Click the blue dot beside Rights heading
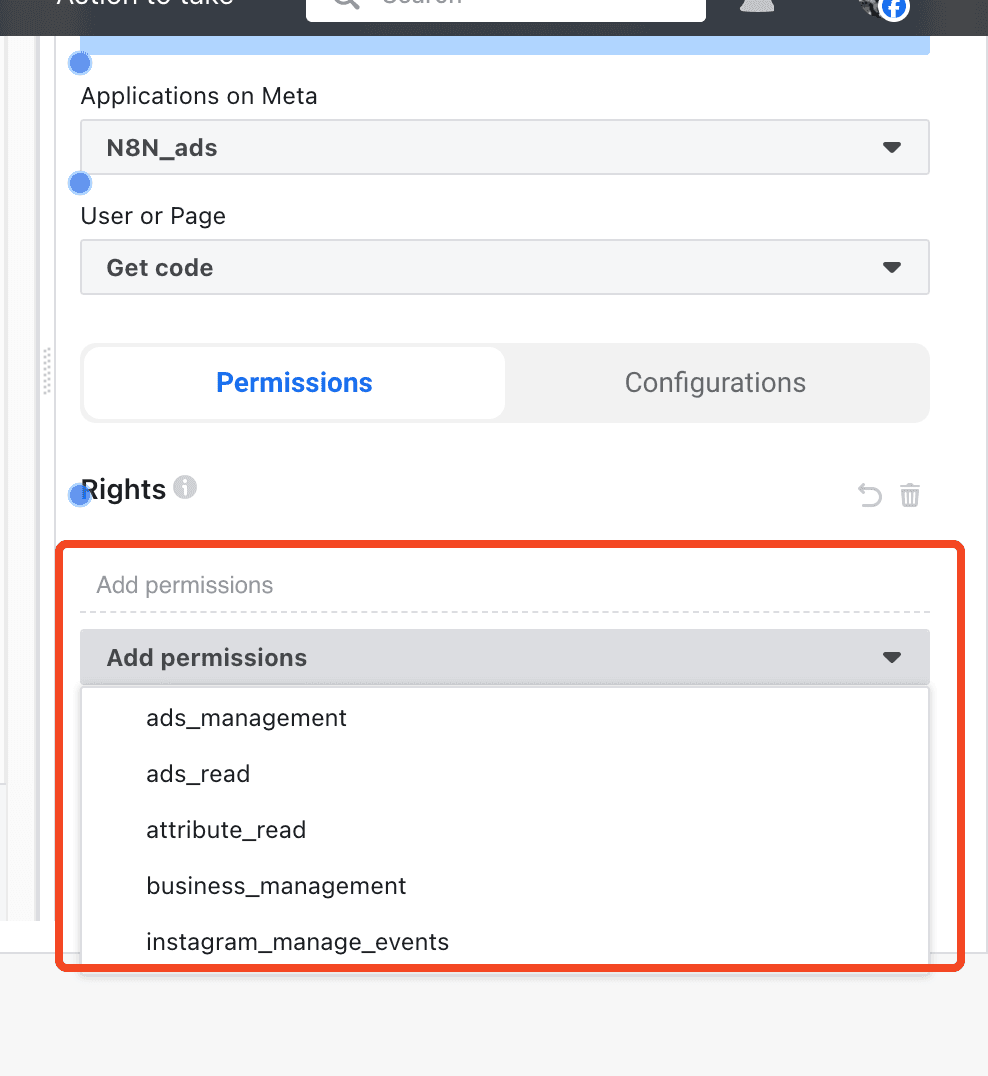This screenshot has height=1076, width=988. coord(79,495)
